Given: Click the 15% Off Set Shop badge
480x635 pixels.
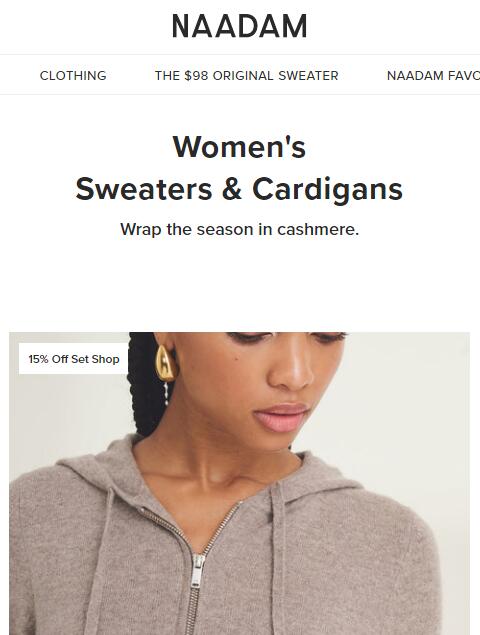Looking at the screenshot, I should 74,359.
